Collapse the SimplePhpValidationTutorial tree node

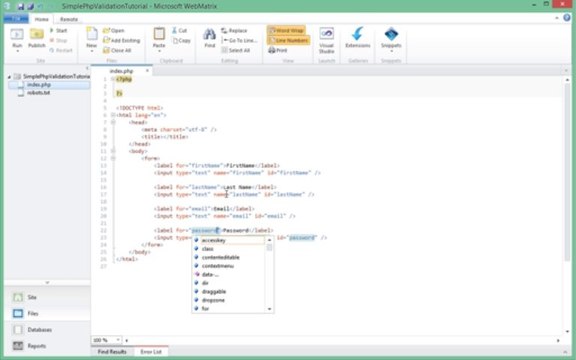[x=9, y=77]
